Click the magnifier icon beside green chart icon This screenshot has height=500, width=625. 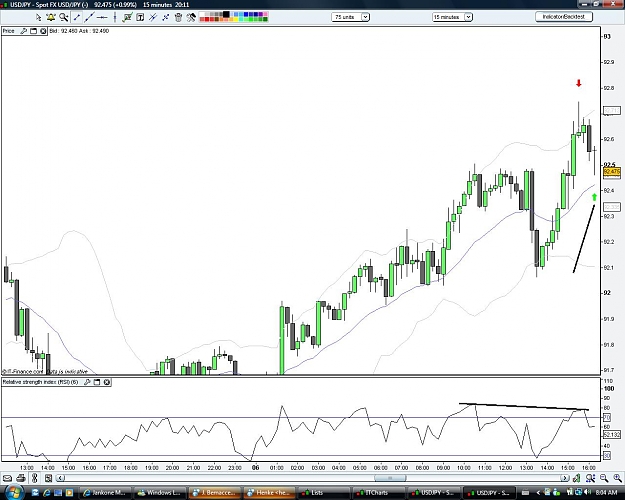(591, 478)
